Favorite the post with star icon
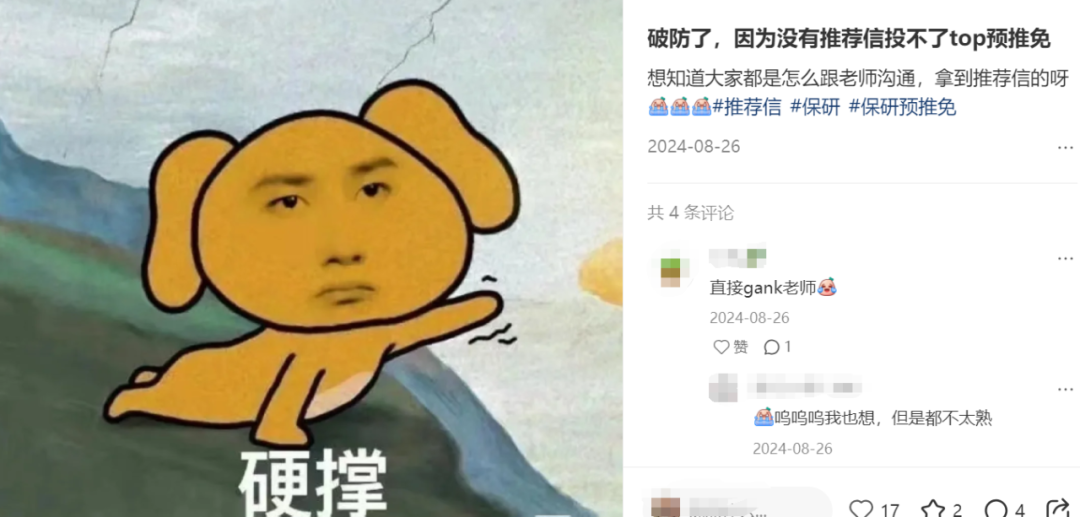 pos(941,510)
